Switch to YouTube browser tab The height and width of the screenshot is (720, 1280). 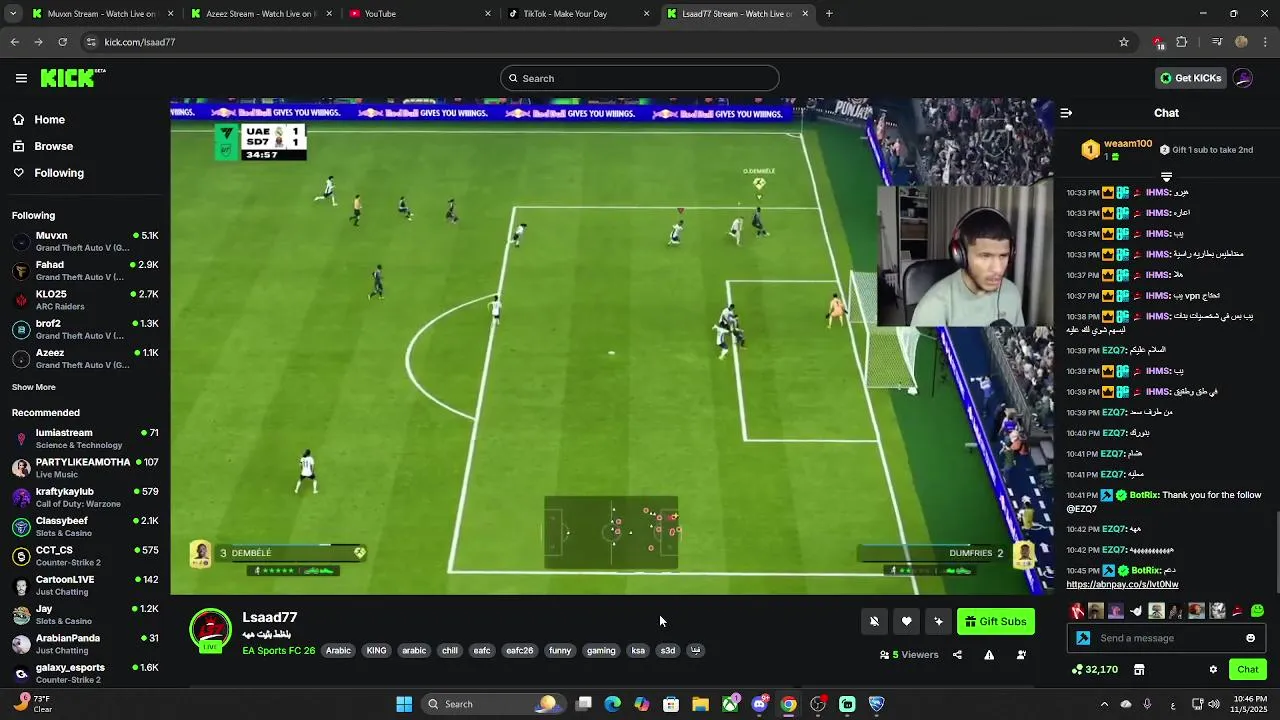(420, 14)
